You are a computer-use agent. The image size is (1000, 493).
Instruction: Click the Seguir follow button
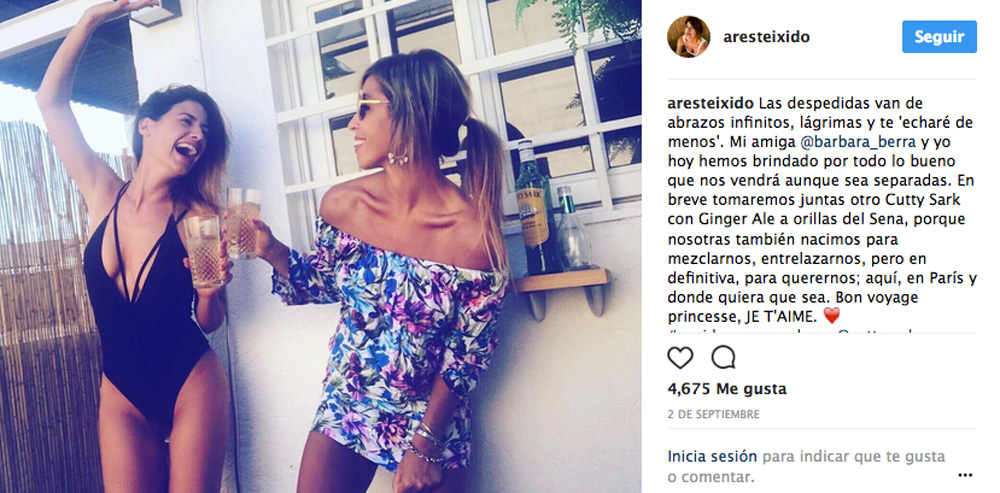pos(939,37)
